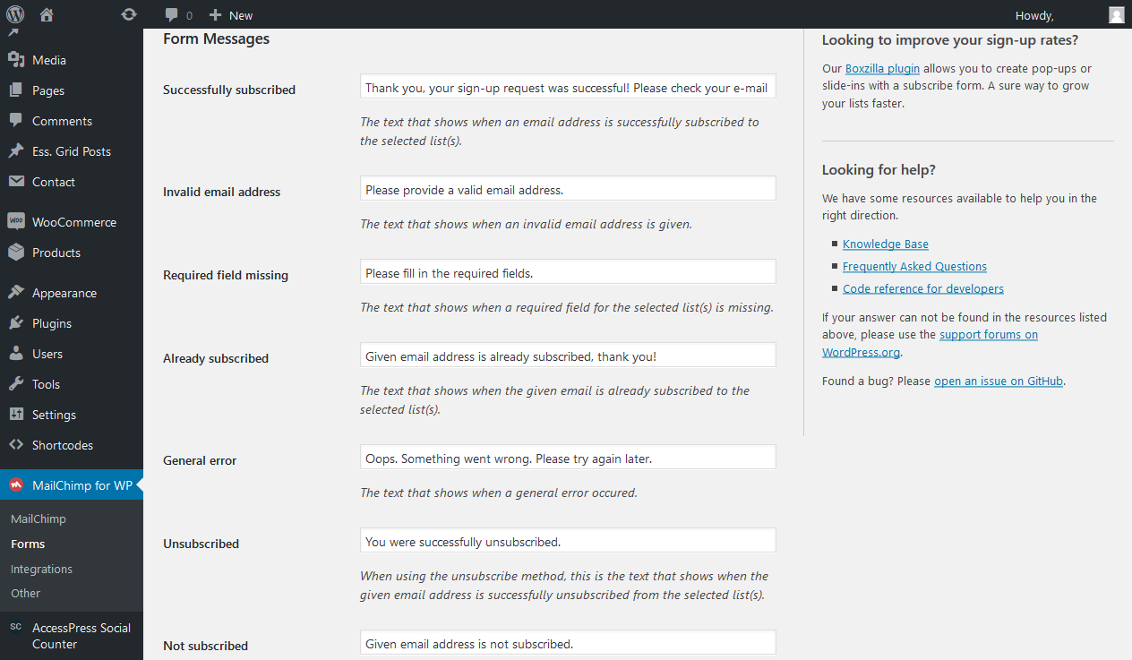Open the comments bubble icon in toolbar
The width and height of the screenshot is (1132, 660).
(x=172, y=15)
